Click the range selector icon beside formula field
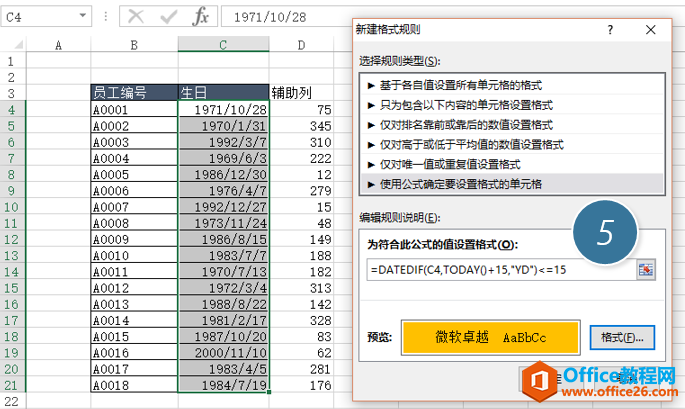The image size is (685, 409). click(x=646, y=270)
